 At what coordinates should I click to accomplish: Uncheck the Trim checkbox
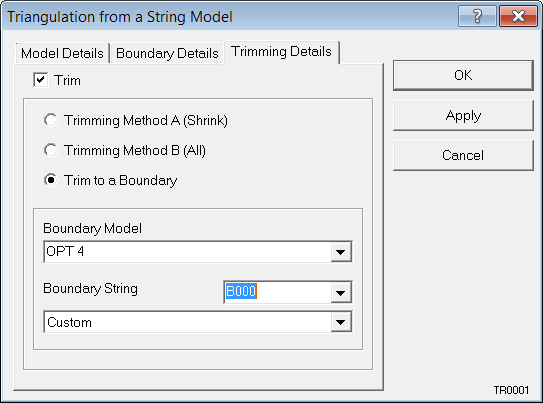pos(41,80)
